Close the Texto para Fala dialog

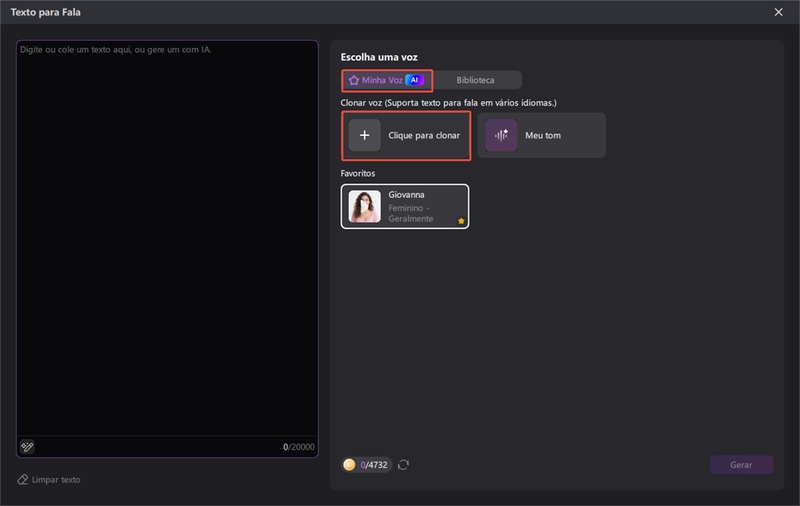pyautogui.click(x=779, y=12)
